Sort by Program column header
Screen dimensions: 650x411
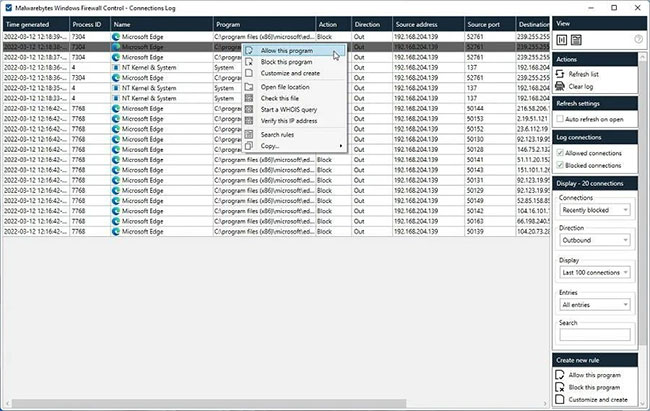pos(264,24)
